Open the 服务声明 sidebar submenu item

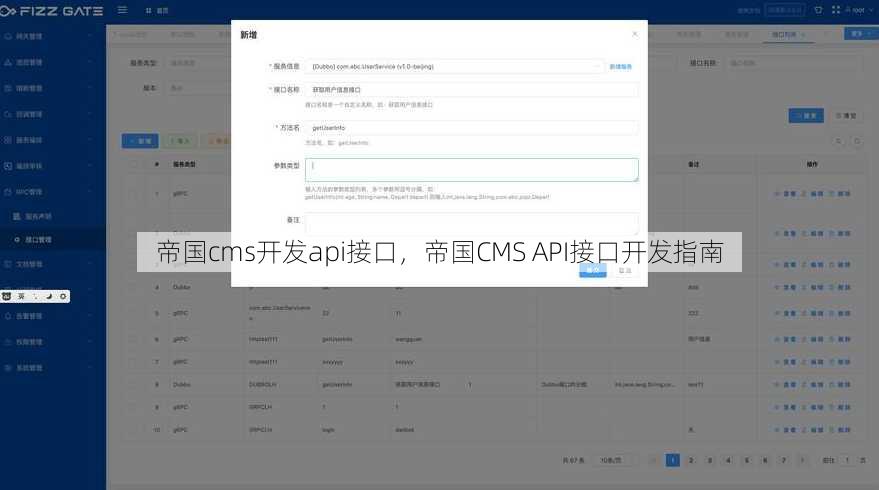(x=38, y=216)
